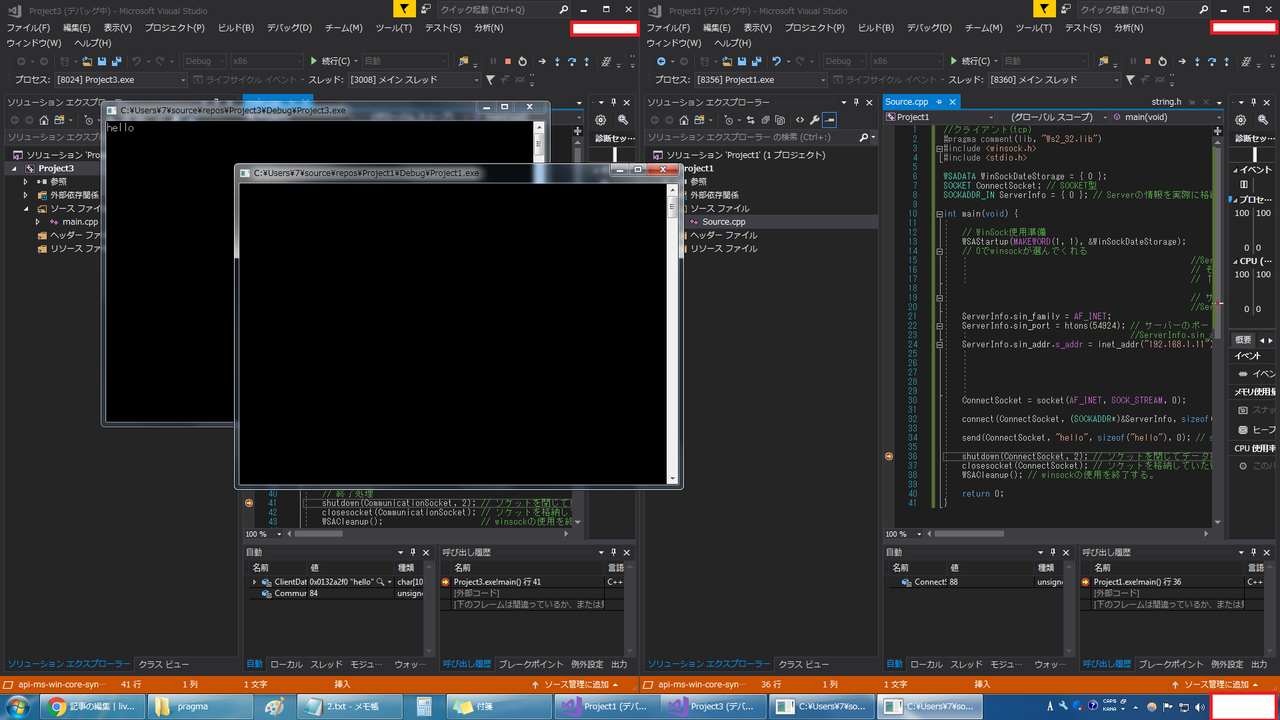Toggle breakpoint at line 41 in Project3 editor
Image resolution: width=1280 pixels, height=720 pixels.
pos(249,503)
